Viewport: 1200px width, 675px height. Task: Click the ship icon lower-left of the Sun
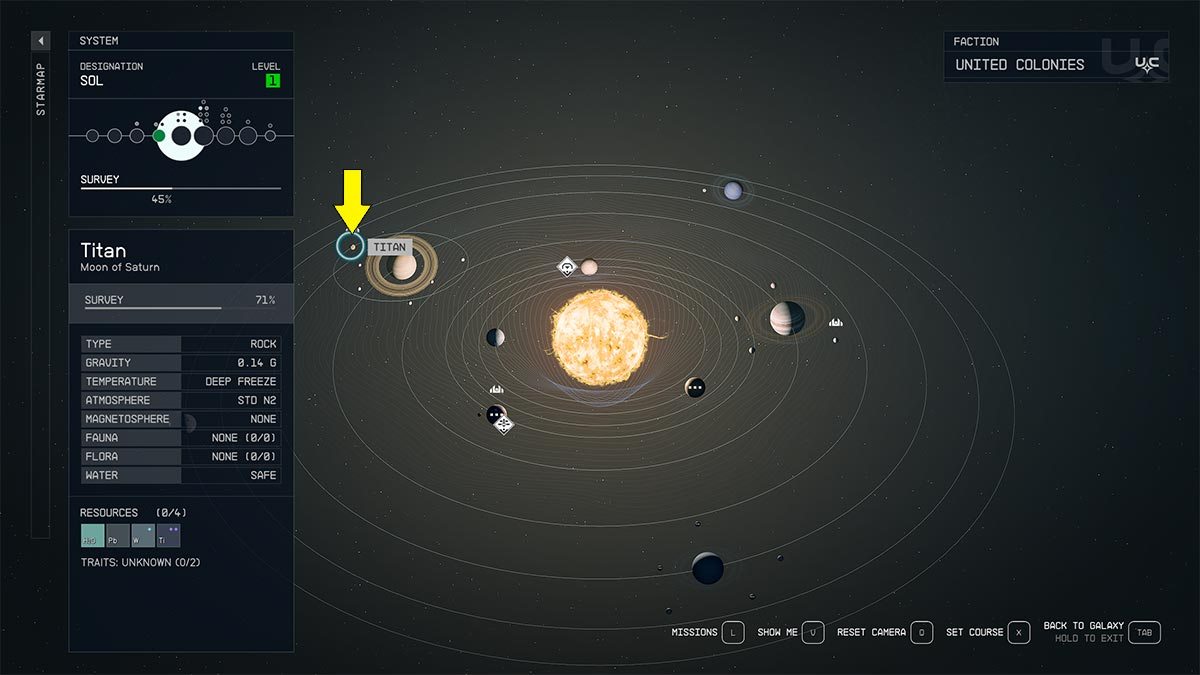click(497, 389)
